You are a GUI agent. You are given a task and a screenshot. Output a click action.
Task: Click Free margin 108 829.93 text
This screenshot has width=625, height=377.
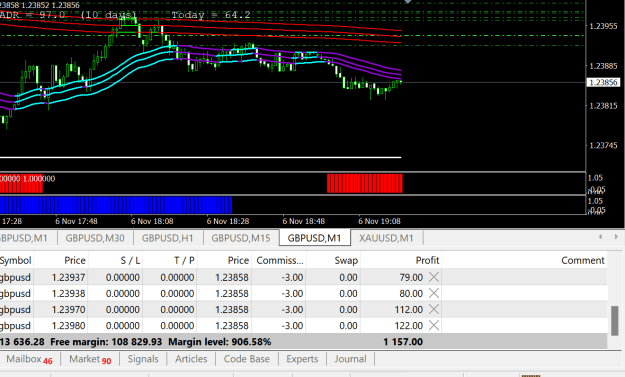pos(106,342)
